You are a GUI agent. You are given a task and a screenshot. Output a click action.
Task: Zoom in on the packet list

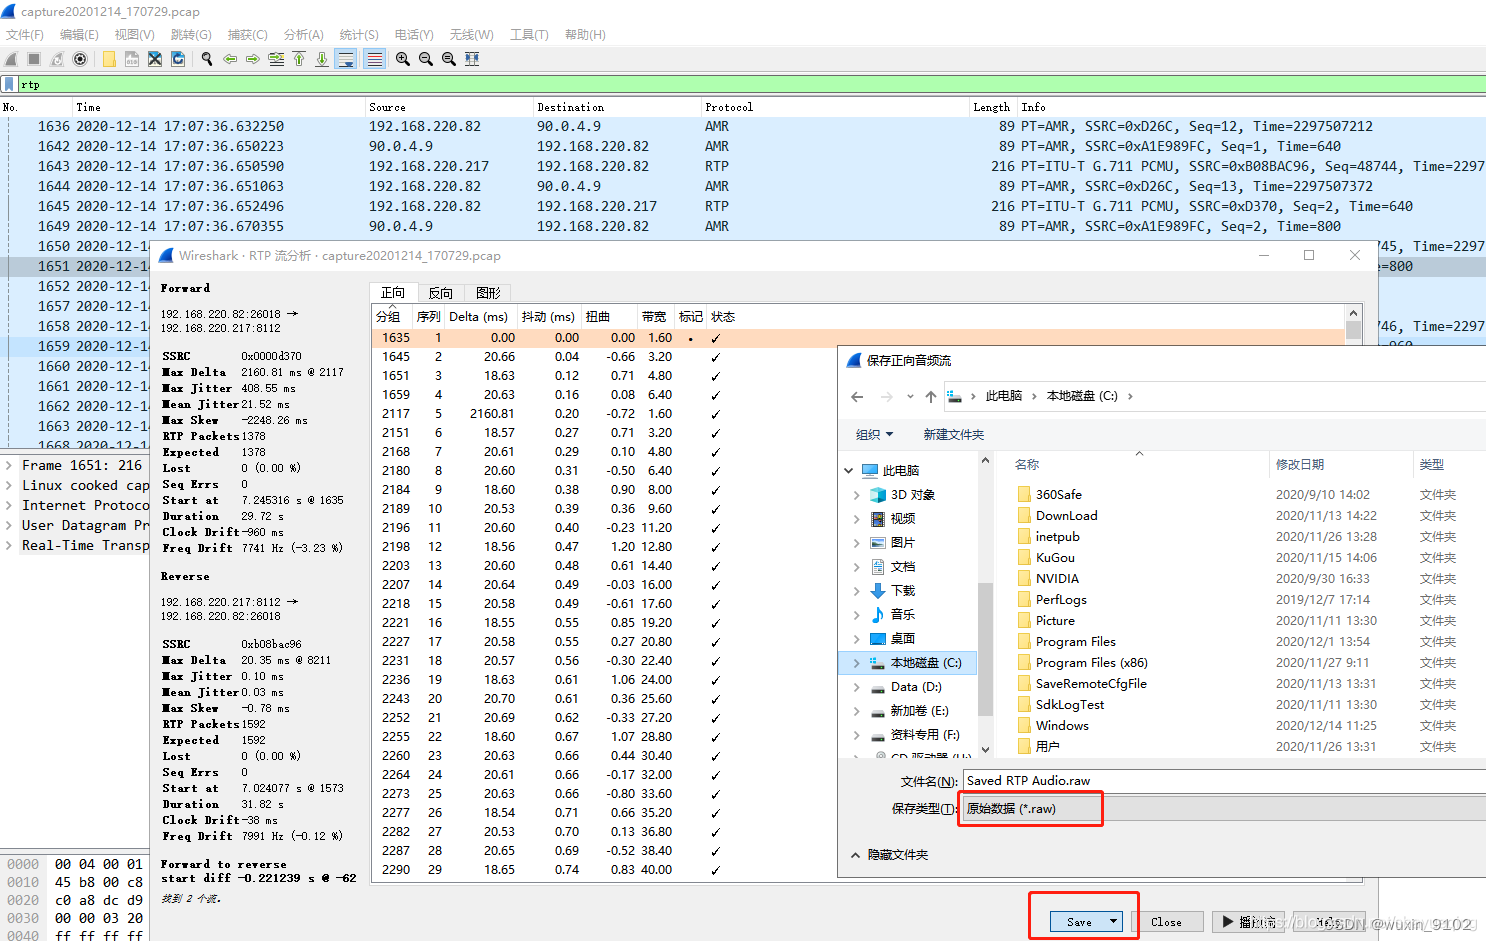pos(402,59)
